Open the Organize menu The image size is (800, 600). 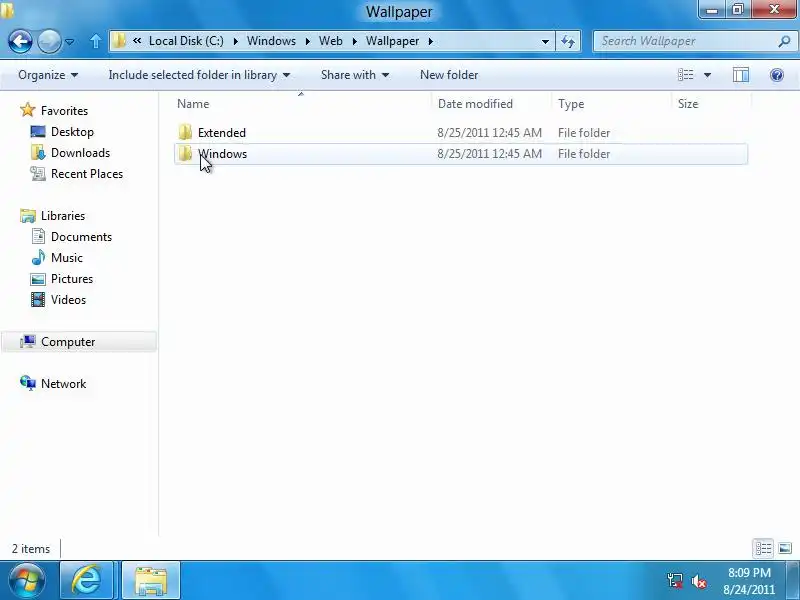coord(48,75)
